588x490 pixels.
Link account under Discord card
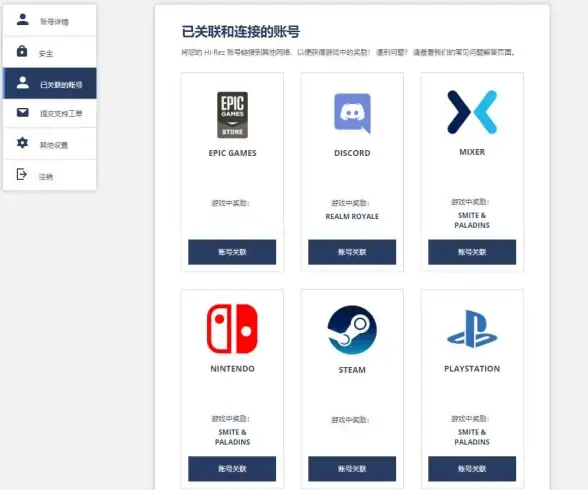point(352,252)
